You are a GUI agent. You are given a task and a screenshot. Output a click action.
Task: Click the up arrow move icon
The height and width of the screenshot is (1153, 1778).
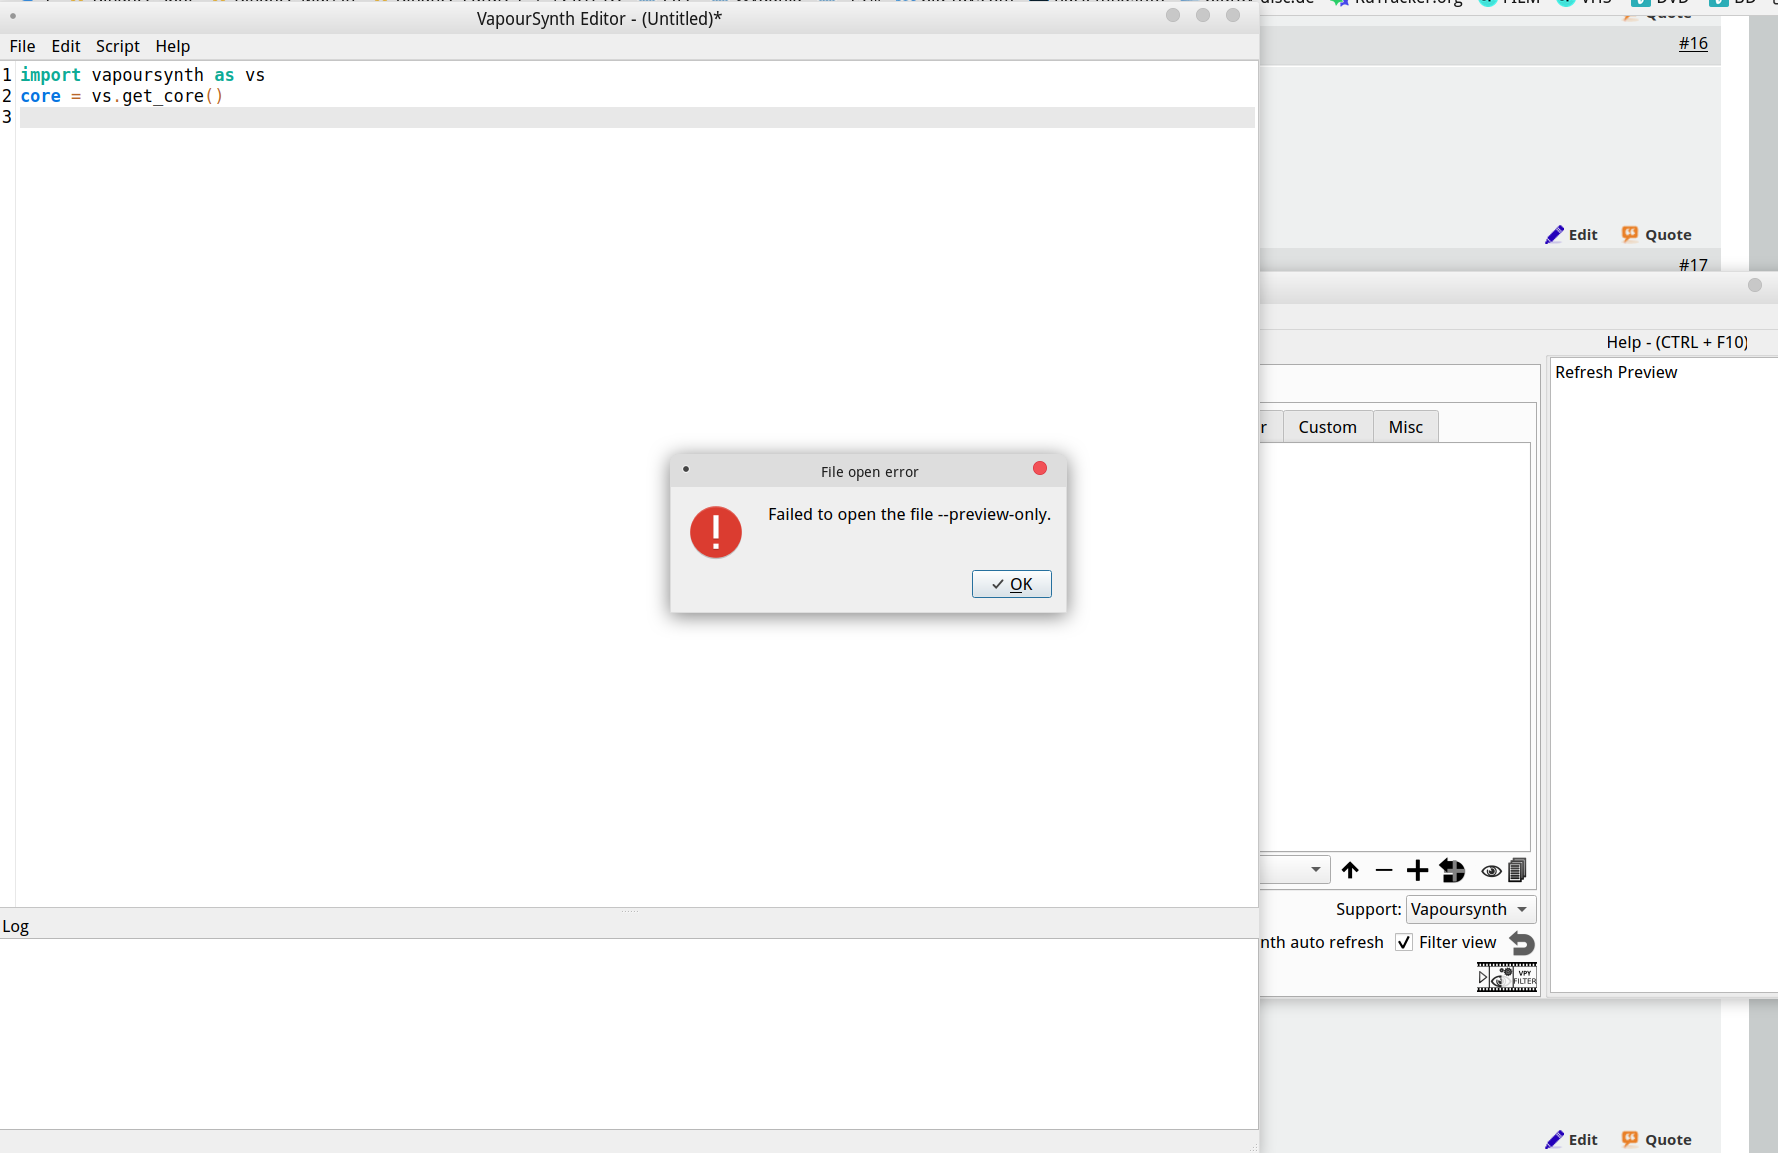click(x=1350, y=870)
